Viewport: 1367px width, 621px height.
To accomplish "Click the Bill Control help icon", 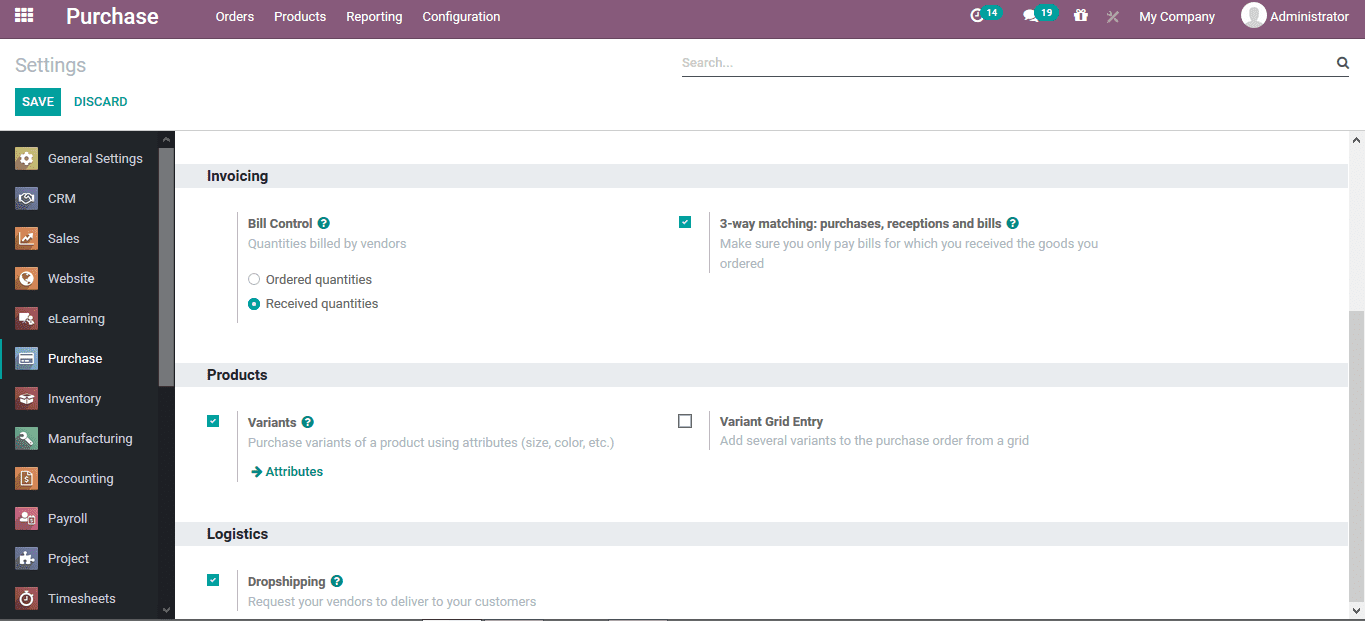I will tap(324, 224).
